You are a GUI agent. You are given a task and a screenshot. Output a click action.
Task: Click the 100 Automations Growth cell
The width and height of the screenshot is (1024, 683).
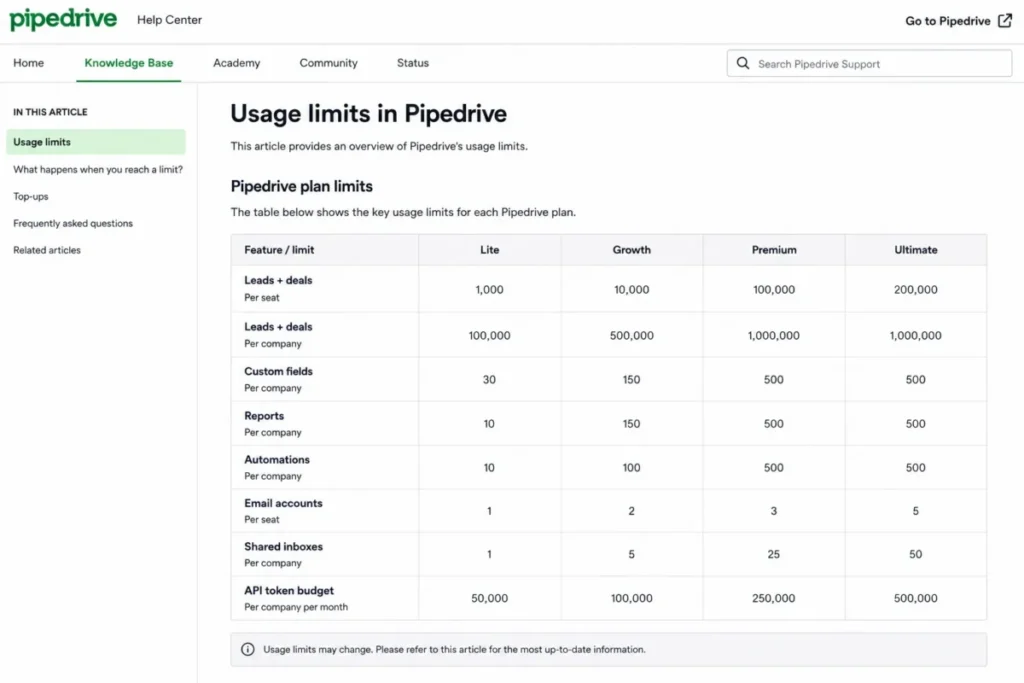[x=632, y=468]
